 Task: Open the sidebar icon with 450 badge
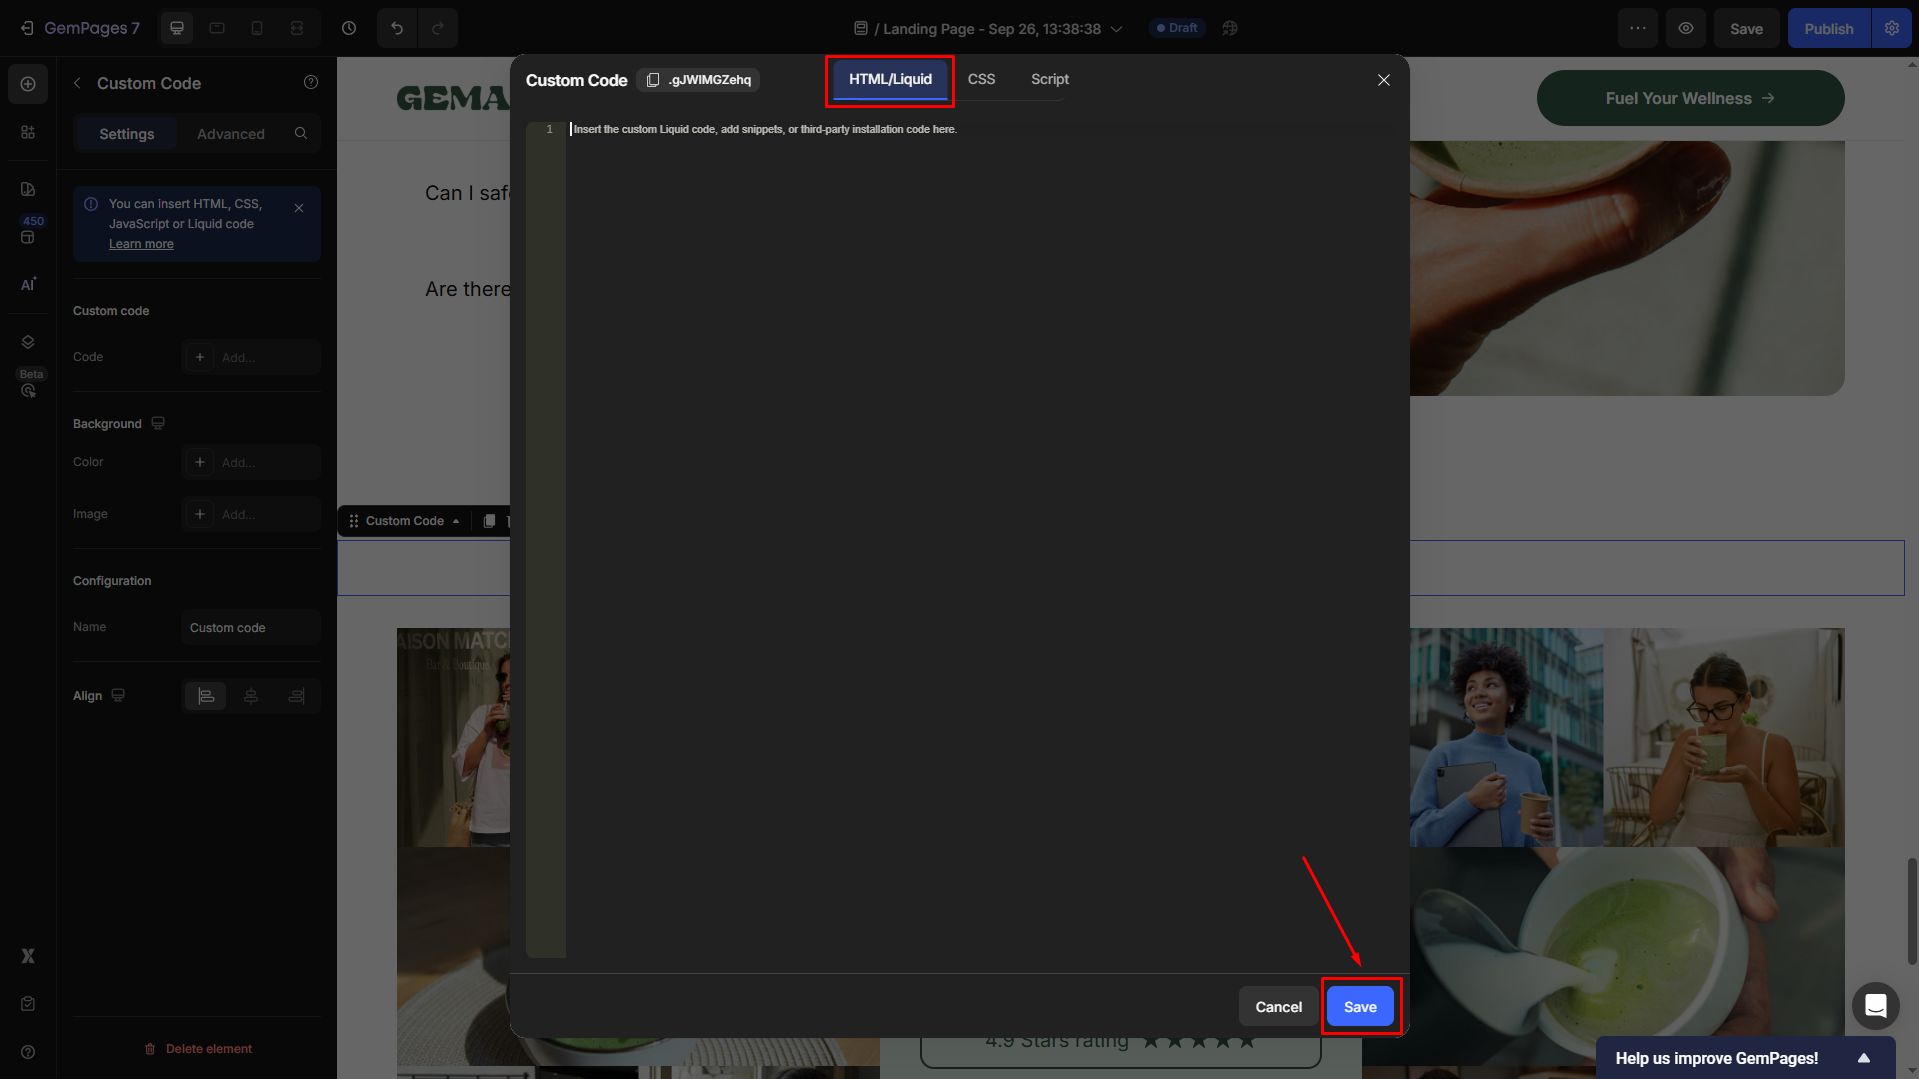click(28, 236)
